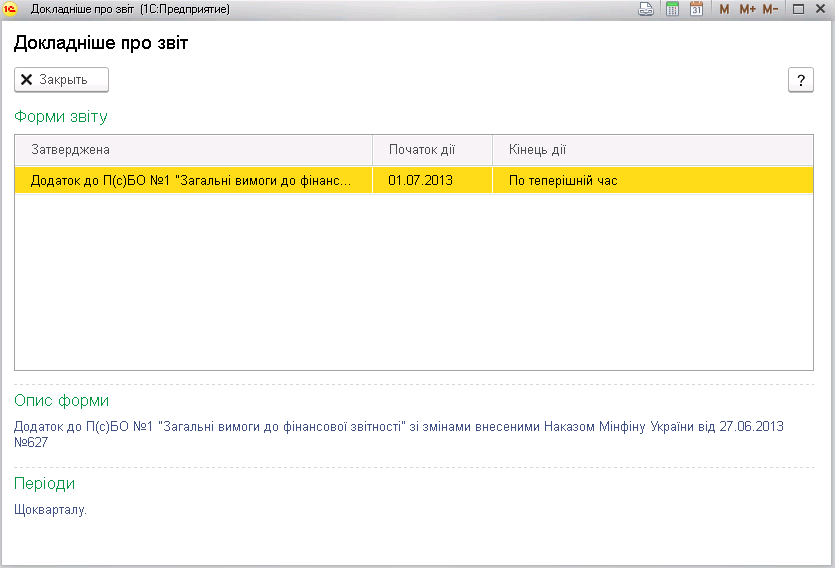Click the 'Щокварталу.' period text

50,509
